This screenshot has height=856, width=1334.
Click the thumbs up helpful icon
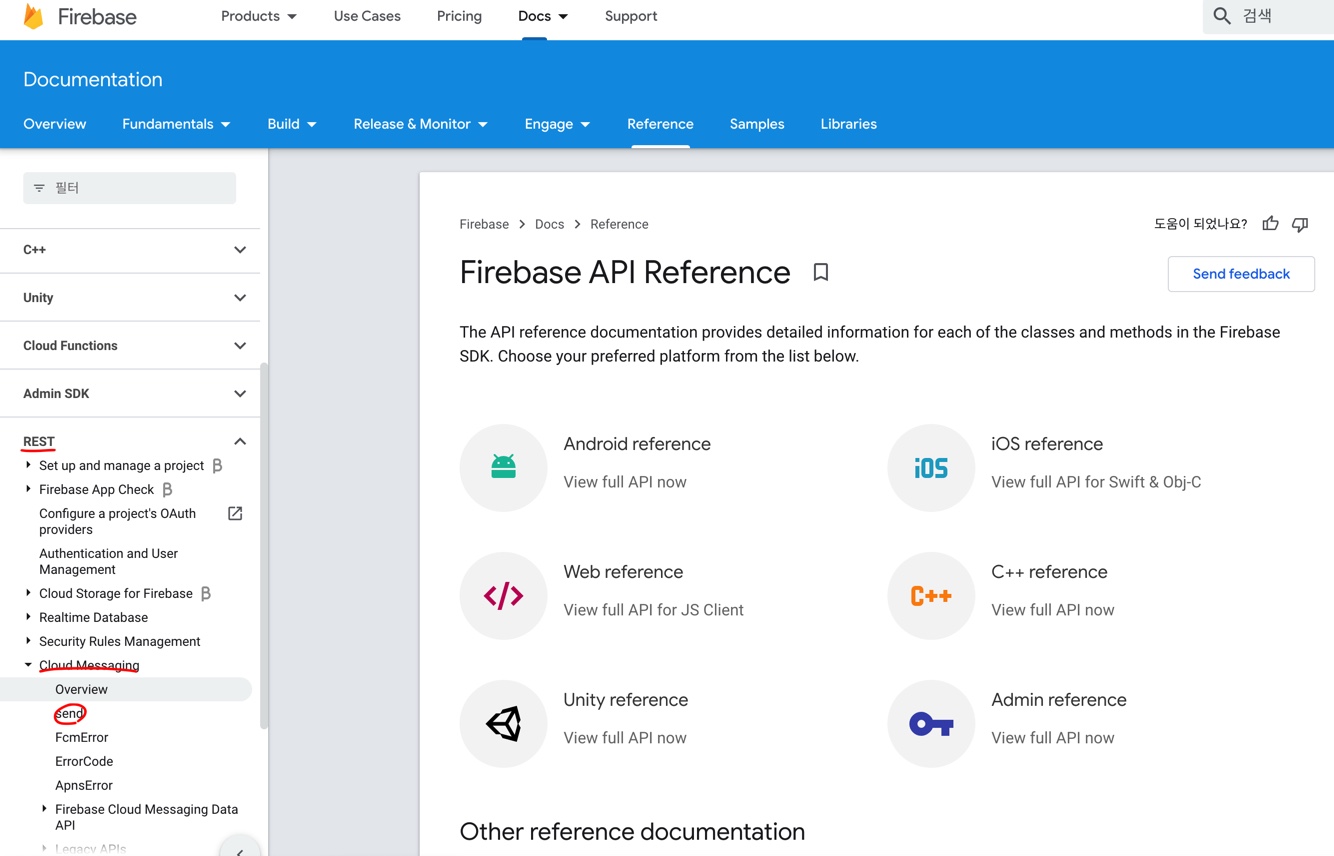pyautogui.click(x=1270, y=224)
